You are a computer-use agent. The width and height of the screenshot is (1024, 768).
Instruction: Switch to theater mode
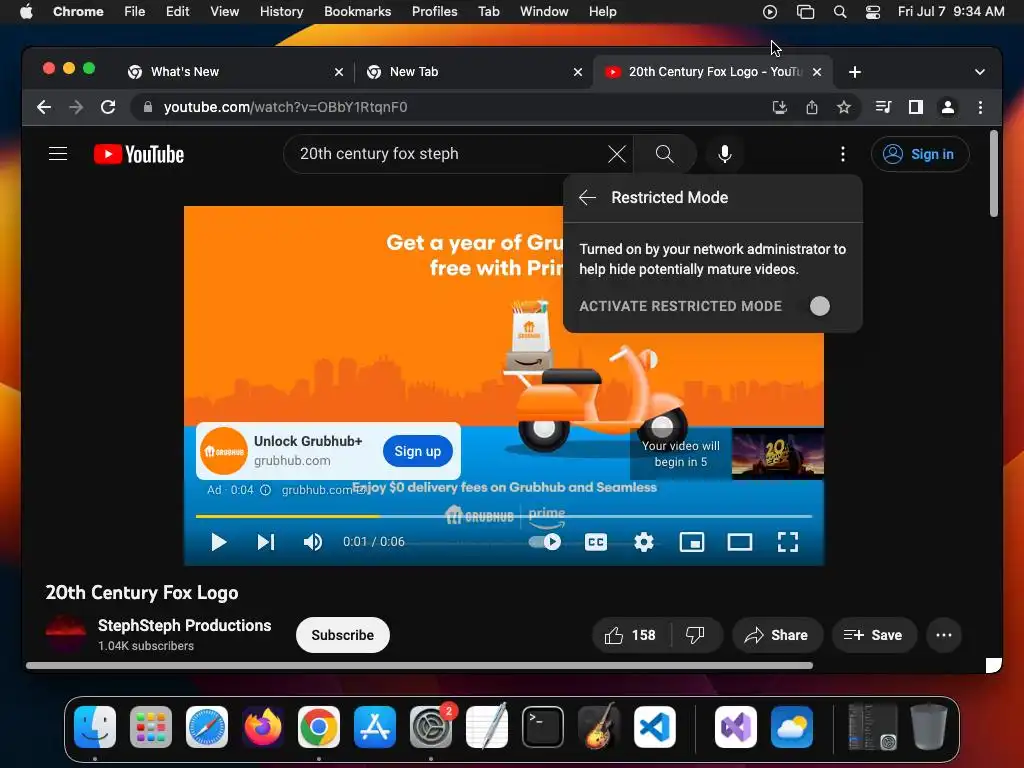(x=740, y=542)
